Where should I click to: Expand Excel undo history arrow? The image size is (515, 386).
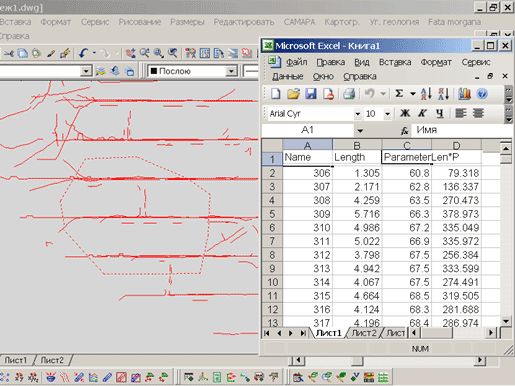click(x=383, y=94)
